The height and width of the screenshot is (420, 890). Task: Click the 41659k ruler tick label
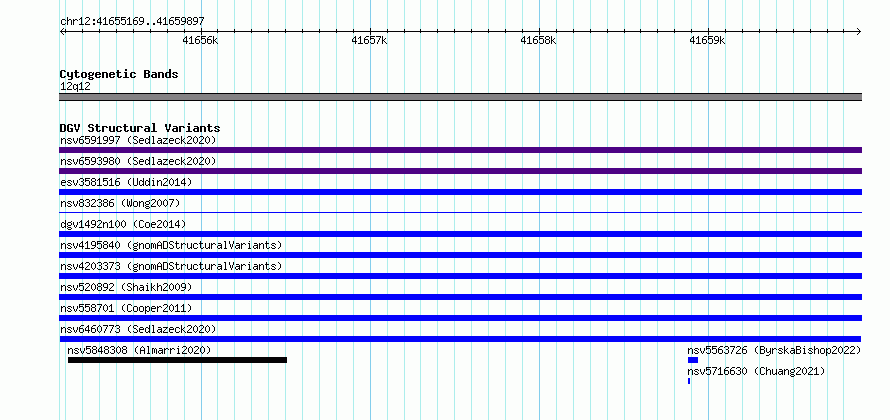pos(707,40)
